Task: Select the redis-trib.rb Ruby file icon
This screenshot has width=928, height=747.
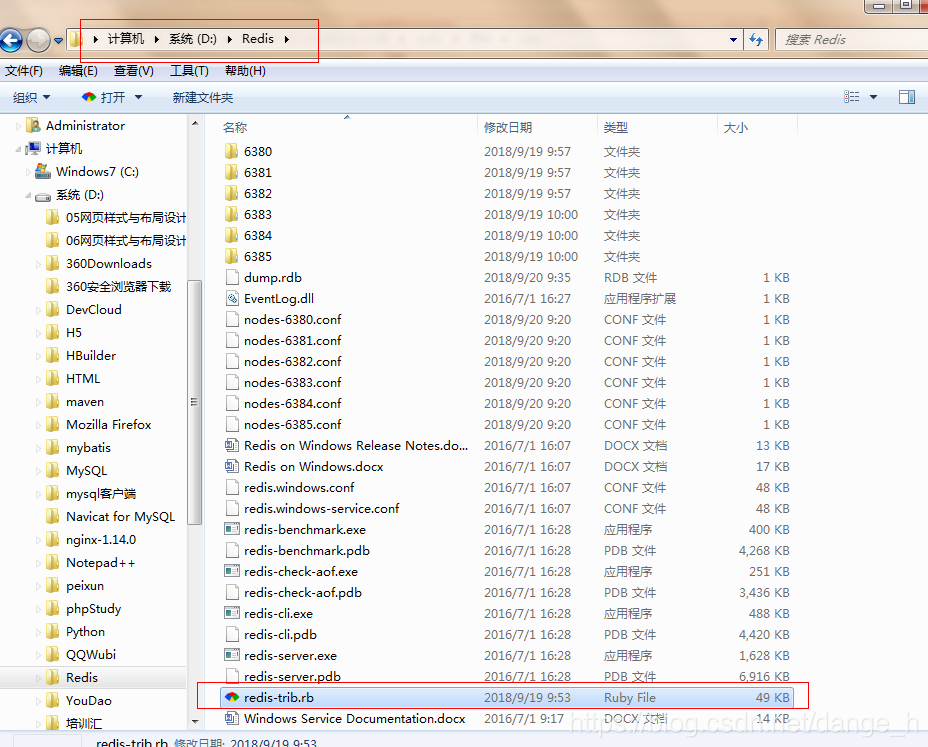Action: pyautogui.click(x=232, y=697)
